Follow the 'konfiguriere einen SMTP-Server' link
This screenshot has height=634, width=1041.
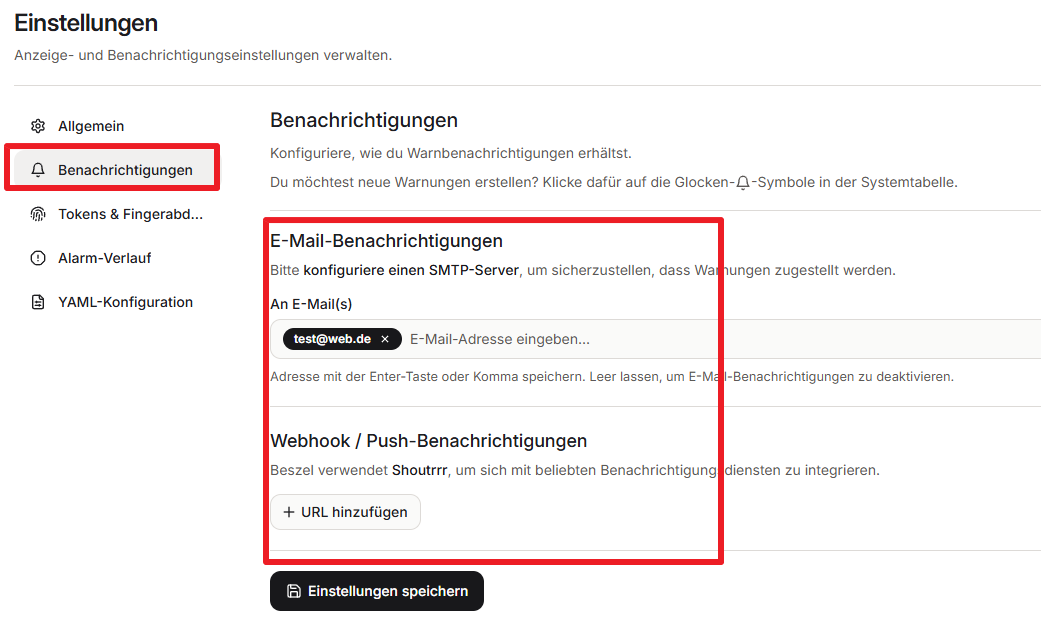point(411,270)
